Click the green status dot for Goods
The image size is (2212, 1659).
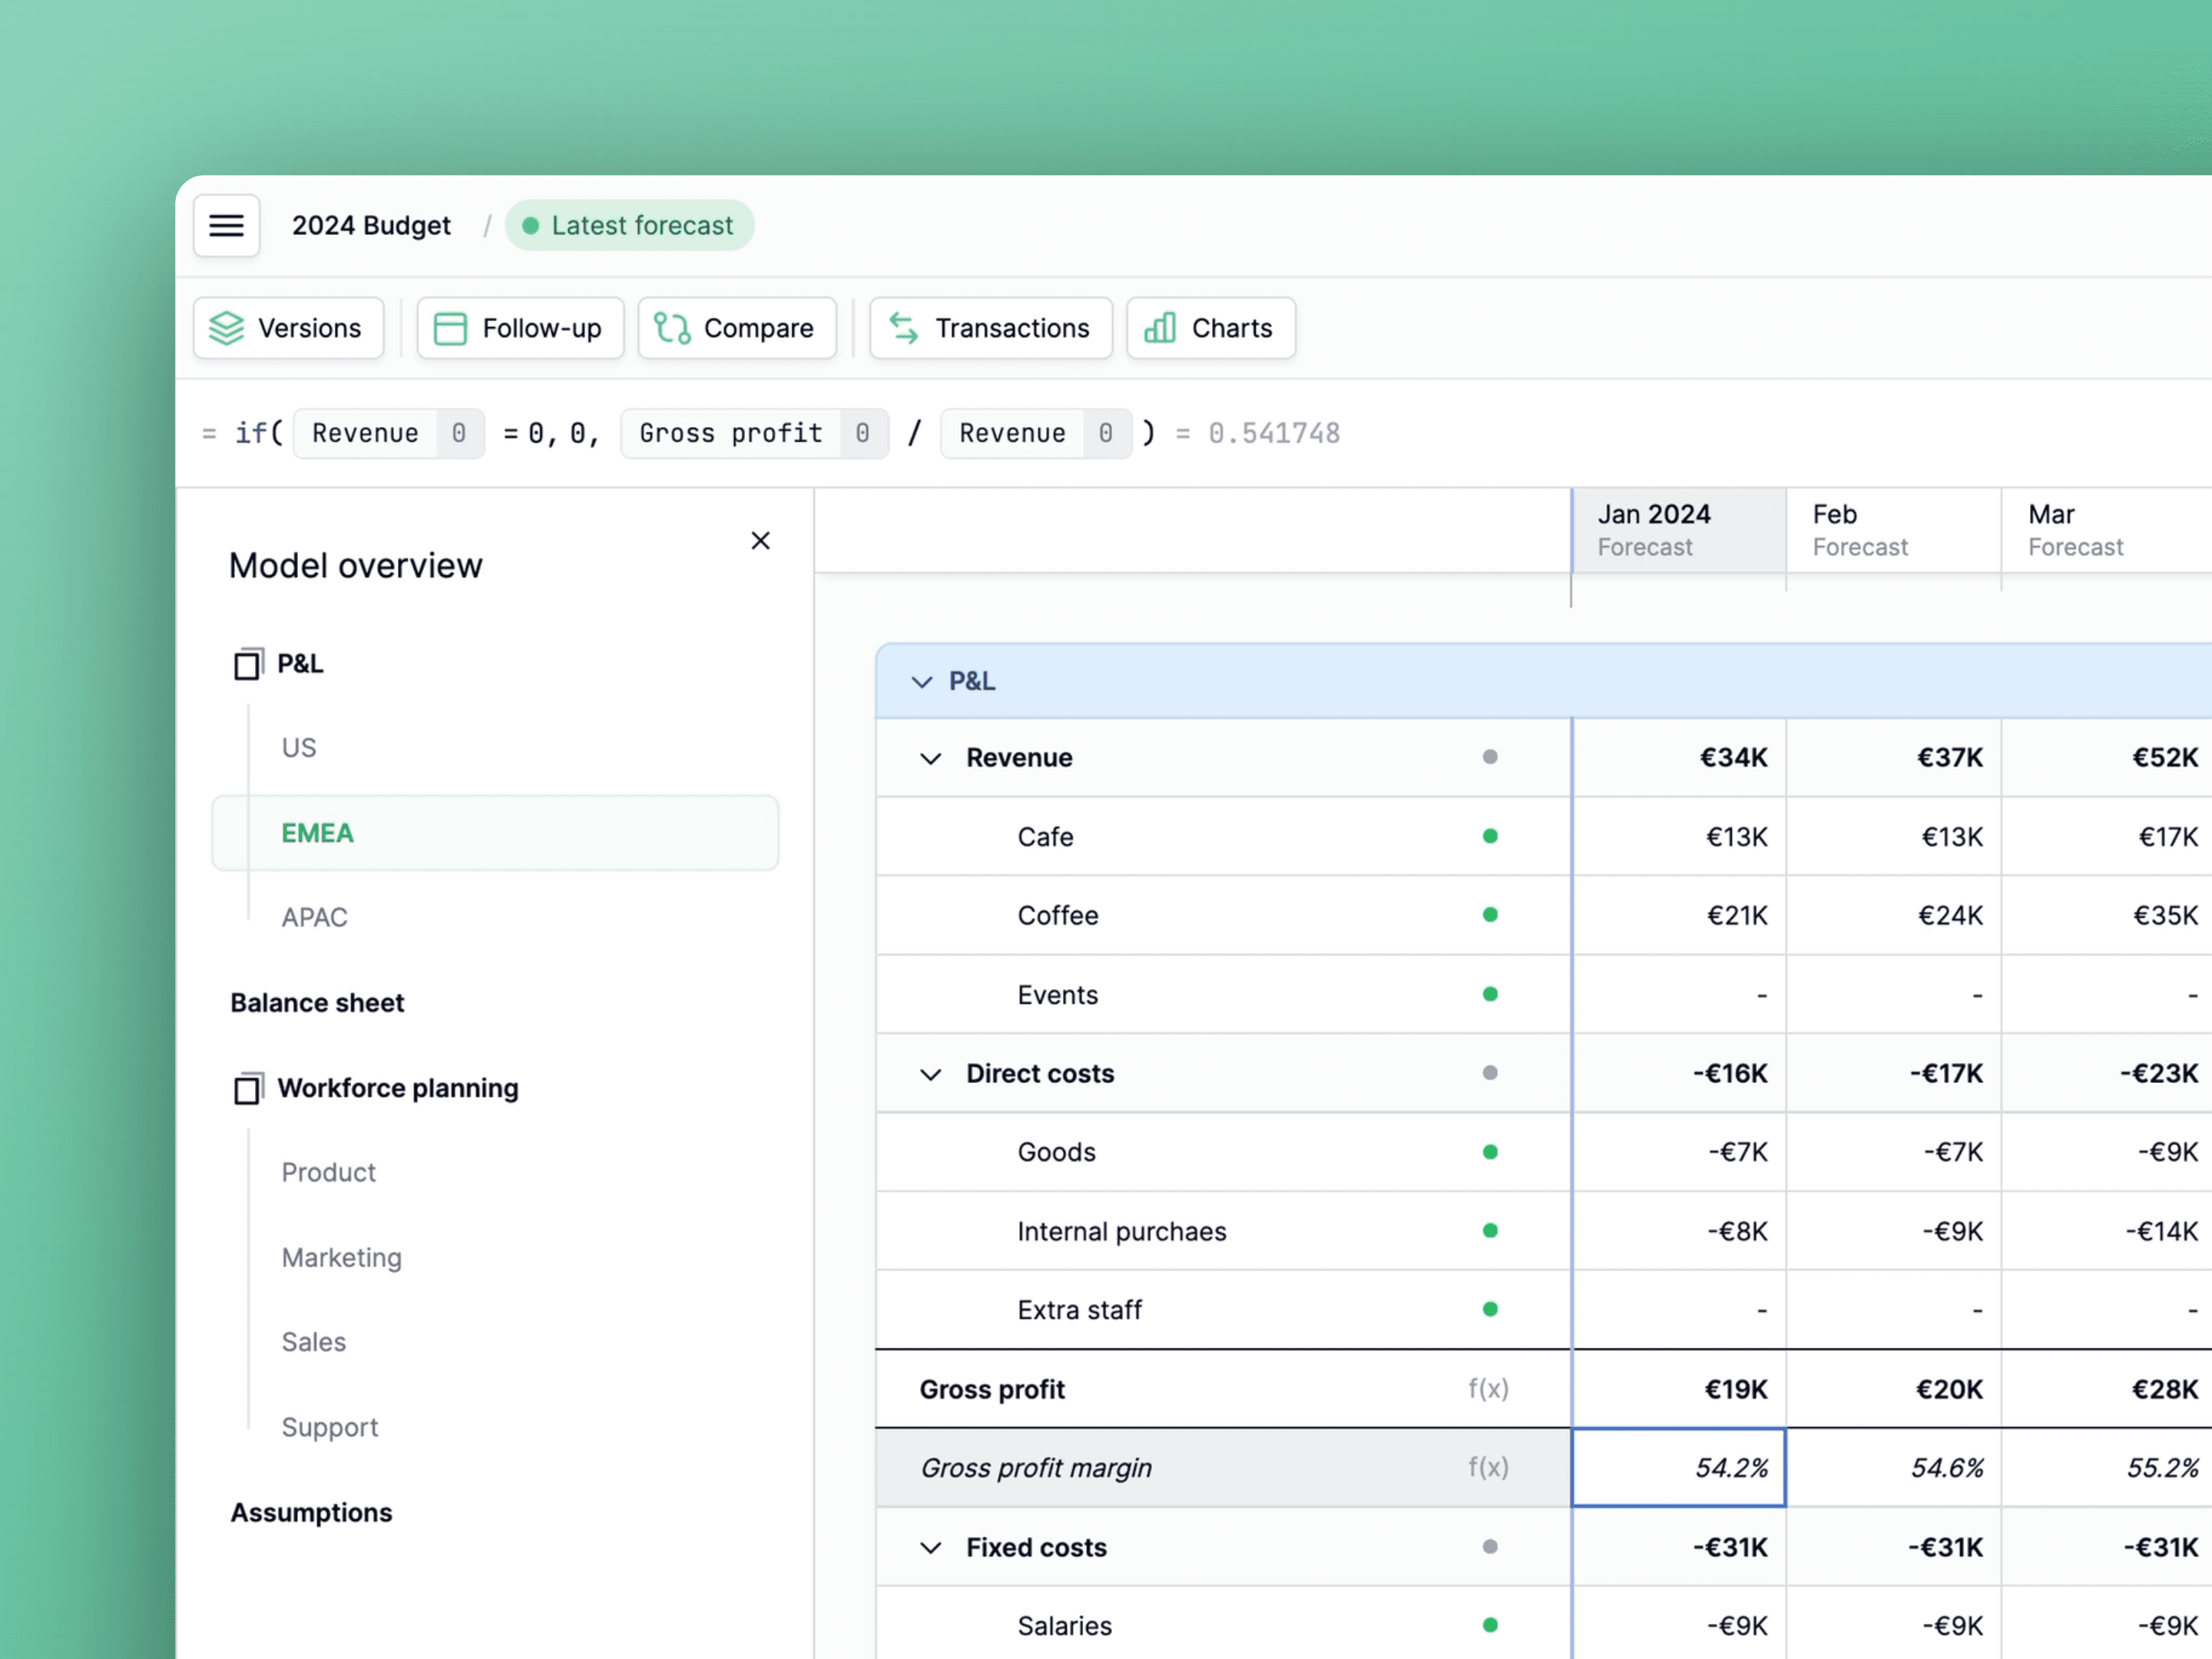click(1490, 1152)
